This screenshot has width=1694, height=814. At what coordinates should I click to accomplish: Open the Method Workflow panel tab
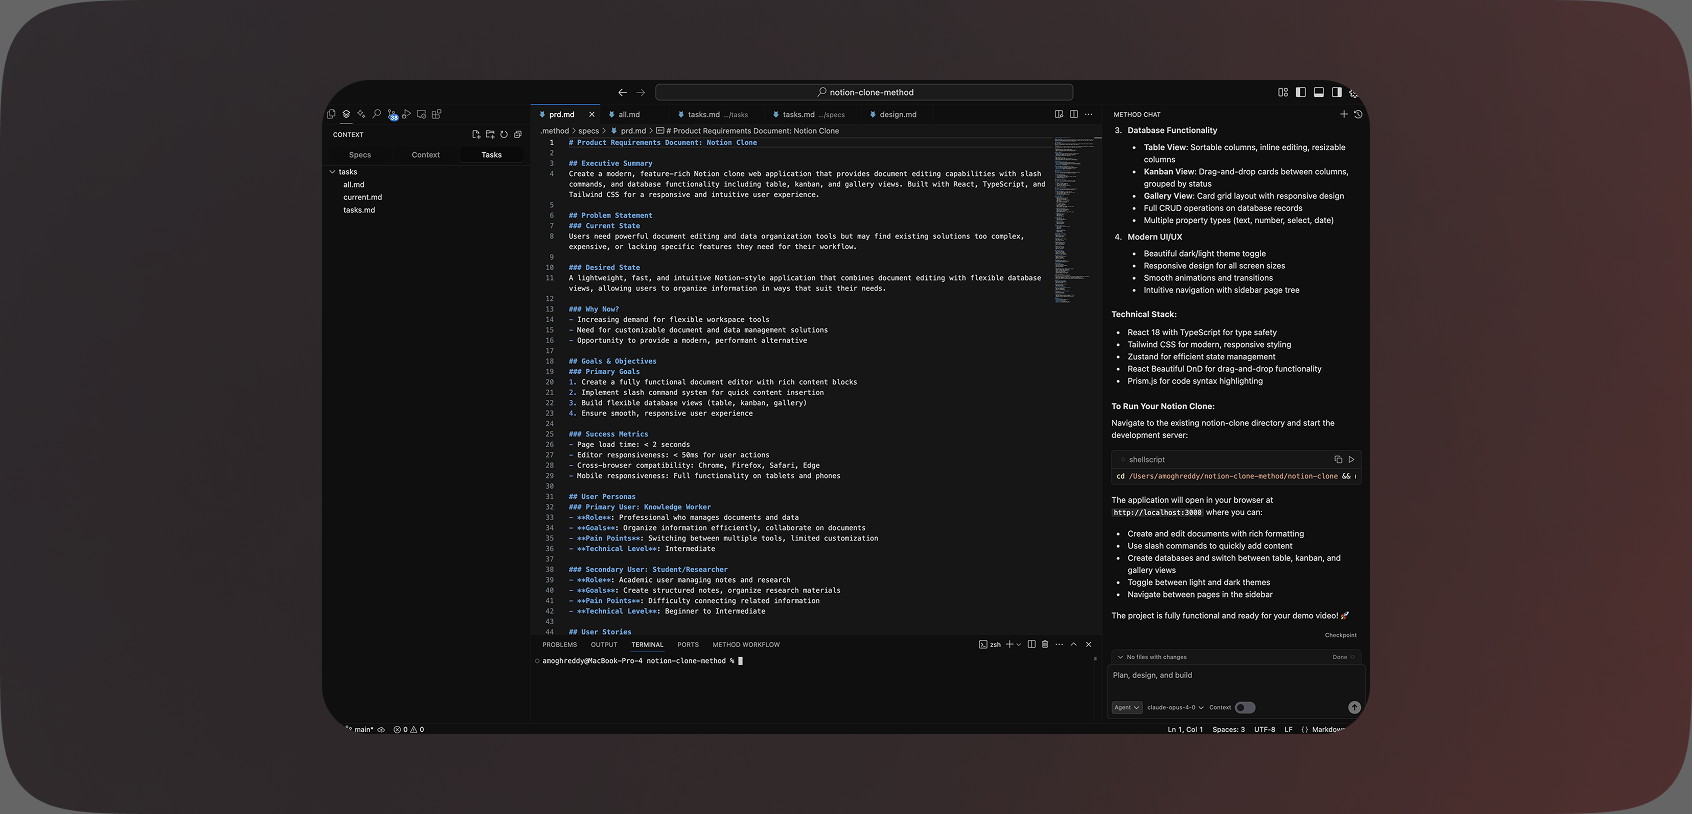746,645
